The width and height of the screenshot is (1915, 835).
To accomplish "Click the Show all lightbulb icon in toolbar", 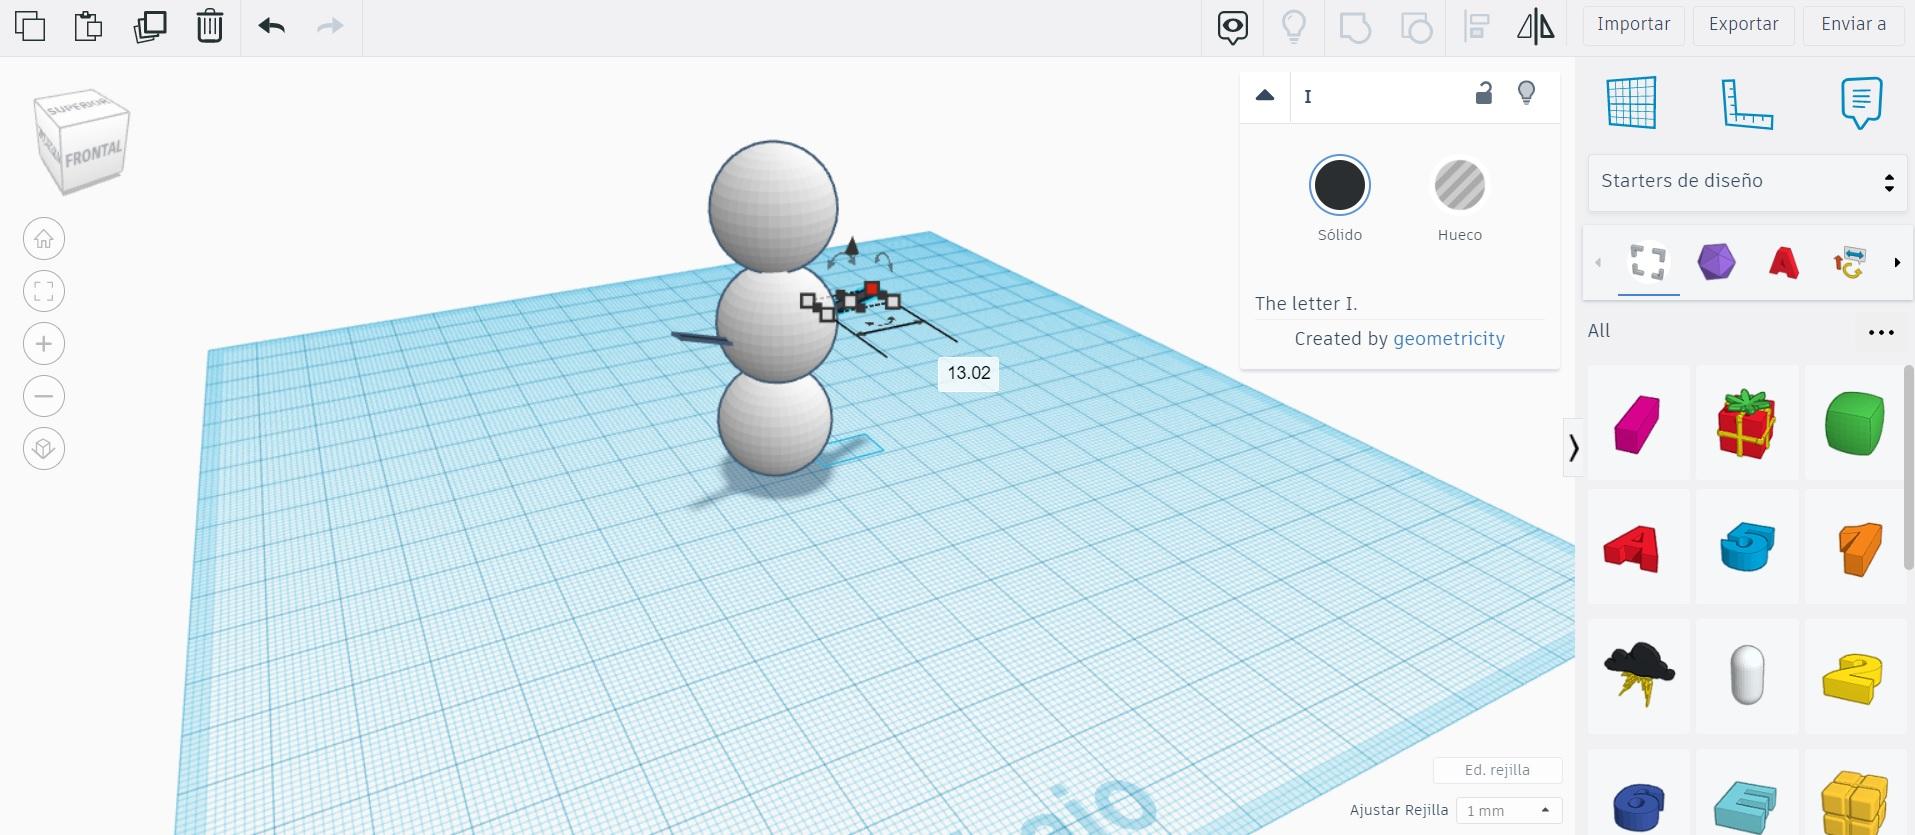I will click(x=1294, y=27).
